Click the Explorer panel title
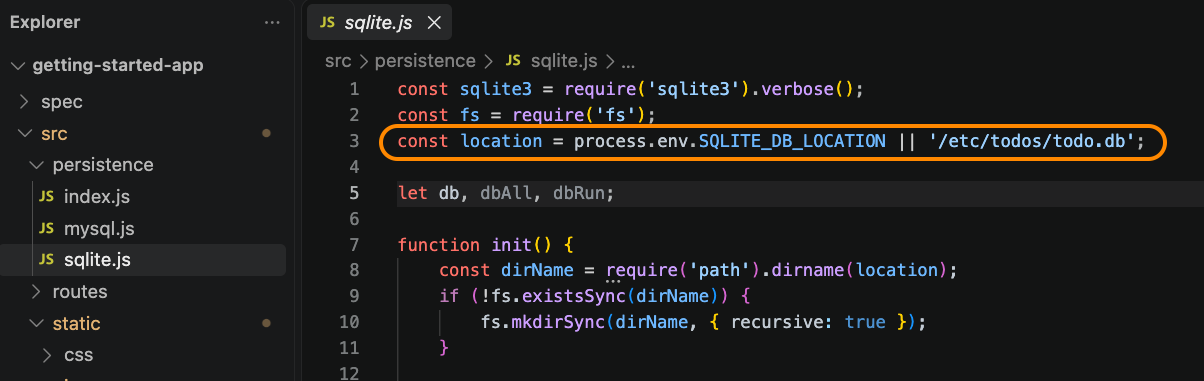Image resolution: width=1204 pixels, height=381 pixels. [x=44, y=22]
